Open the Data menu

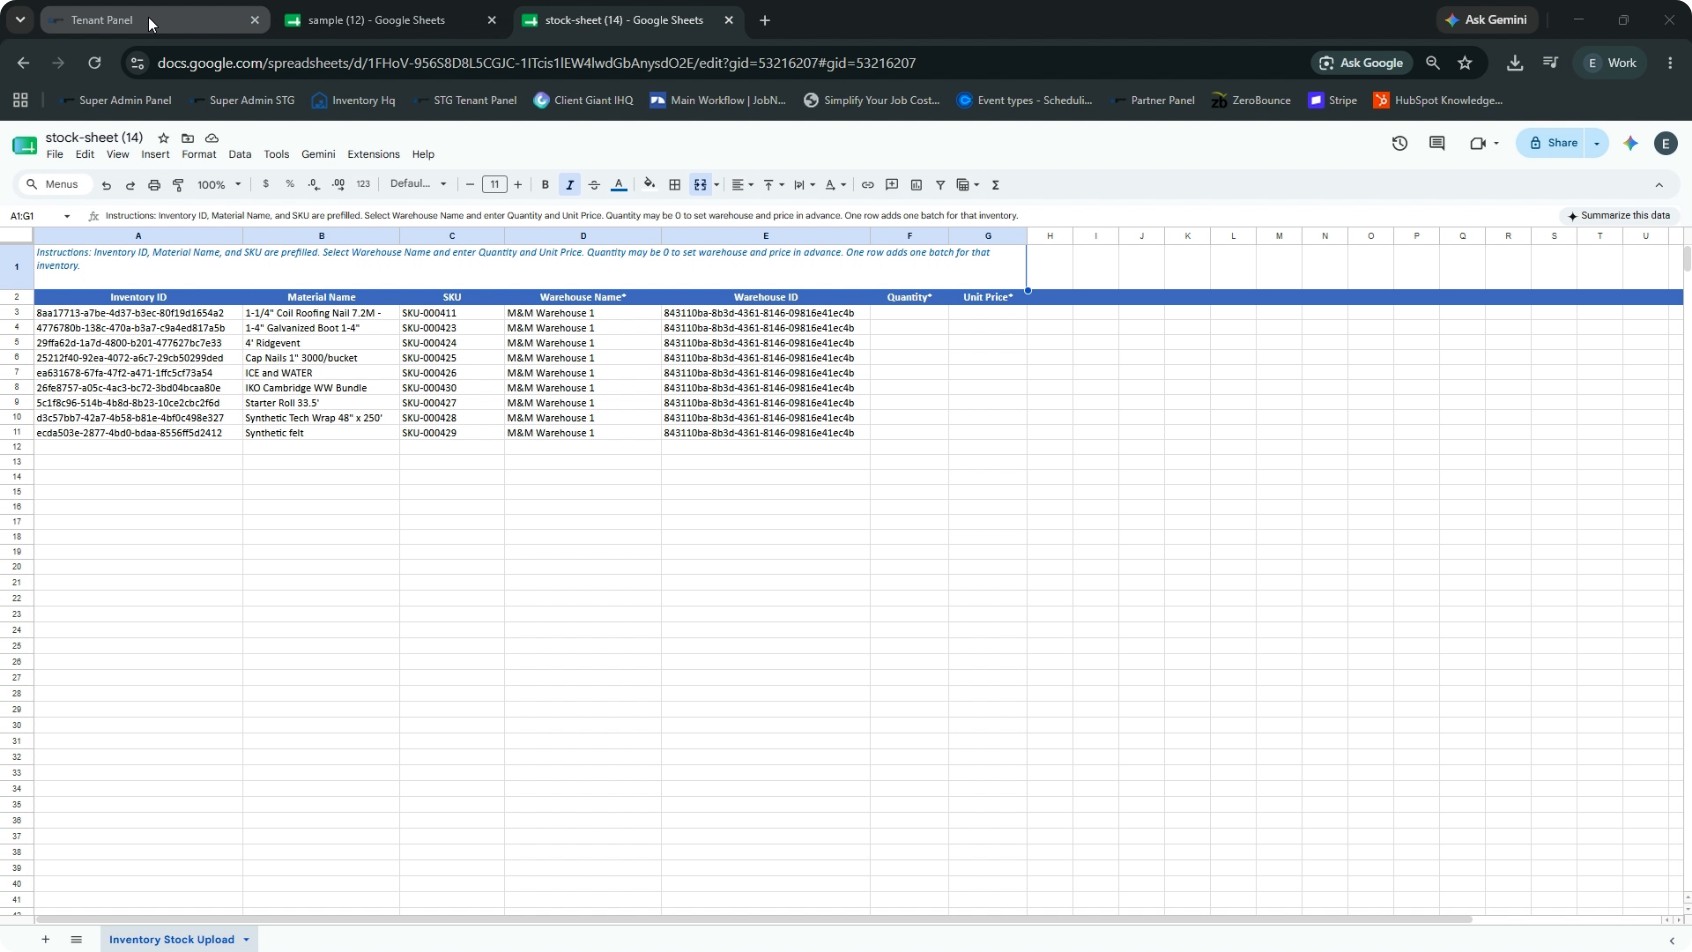(240, 155)
